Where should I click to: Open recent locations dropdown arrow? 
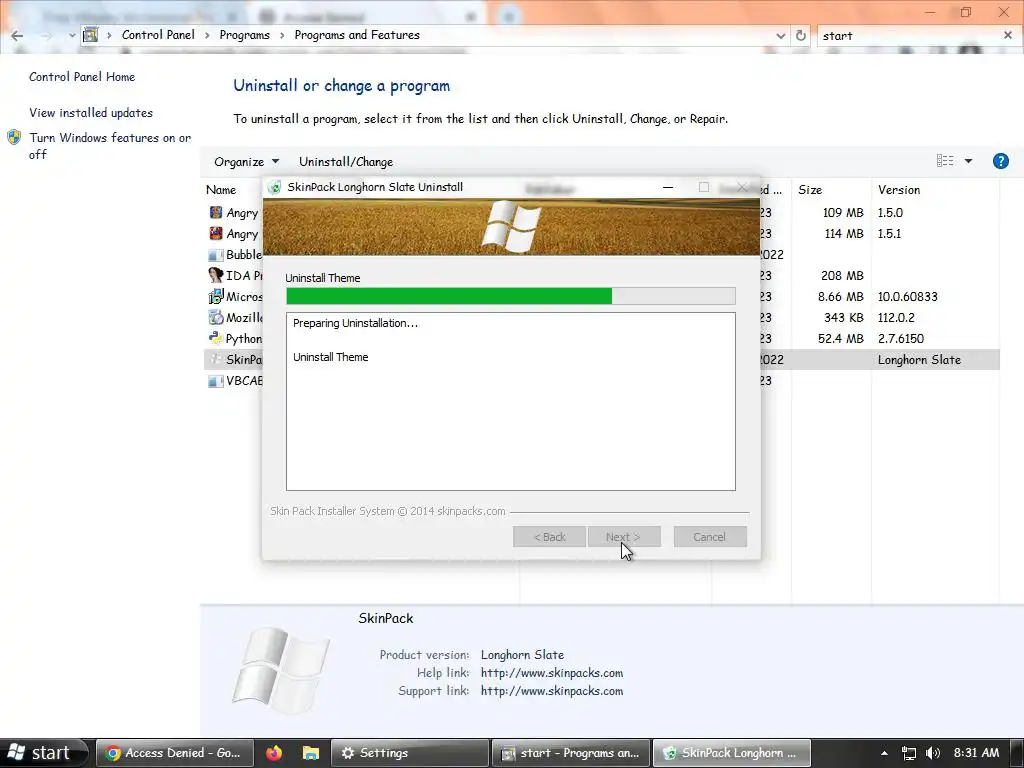tap(72, 35)
